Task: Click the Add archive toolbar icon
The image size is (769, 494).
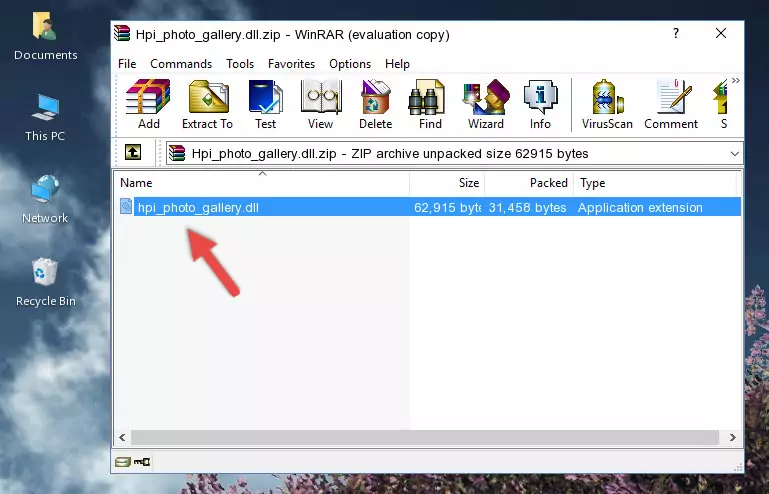Action: tap(148, 104)
